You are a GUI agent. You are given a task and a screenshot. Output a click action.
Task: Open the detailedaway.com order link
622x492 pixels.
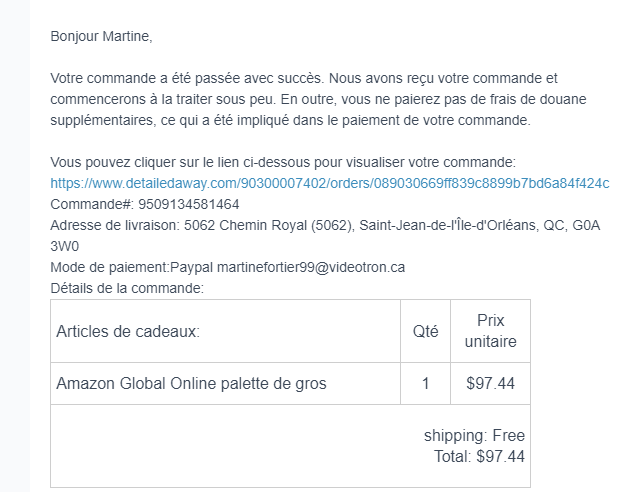[329, 183]
